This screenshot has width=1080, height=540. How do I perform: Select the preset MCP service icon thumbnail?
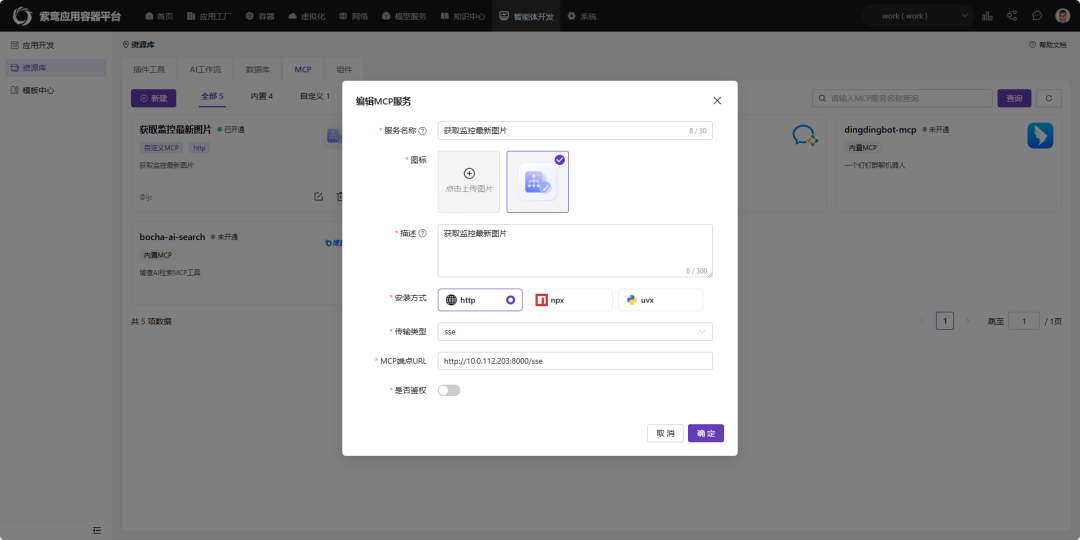(538, 182)
